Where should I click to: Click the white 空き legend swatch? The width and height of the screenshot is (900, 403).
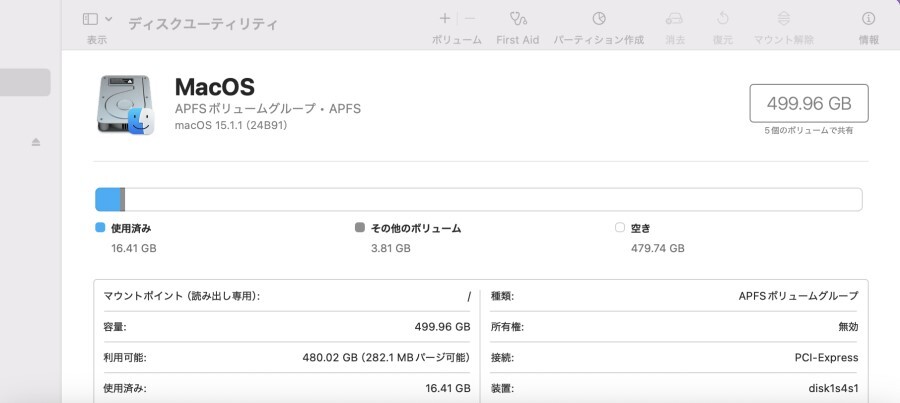click(619, 227)
